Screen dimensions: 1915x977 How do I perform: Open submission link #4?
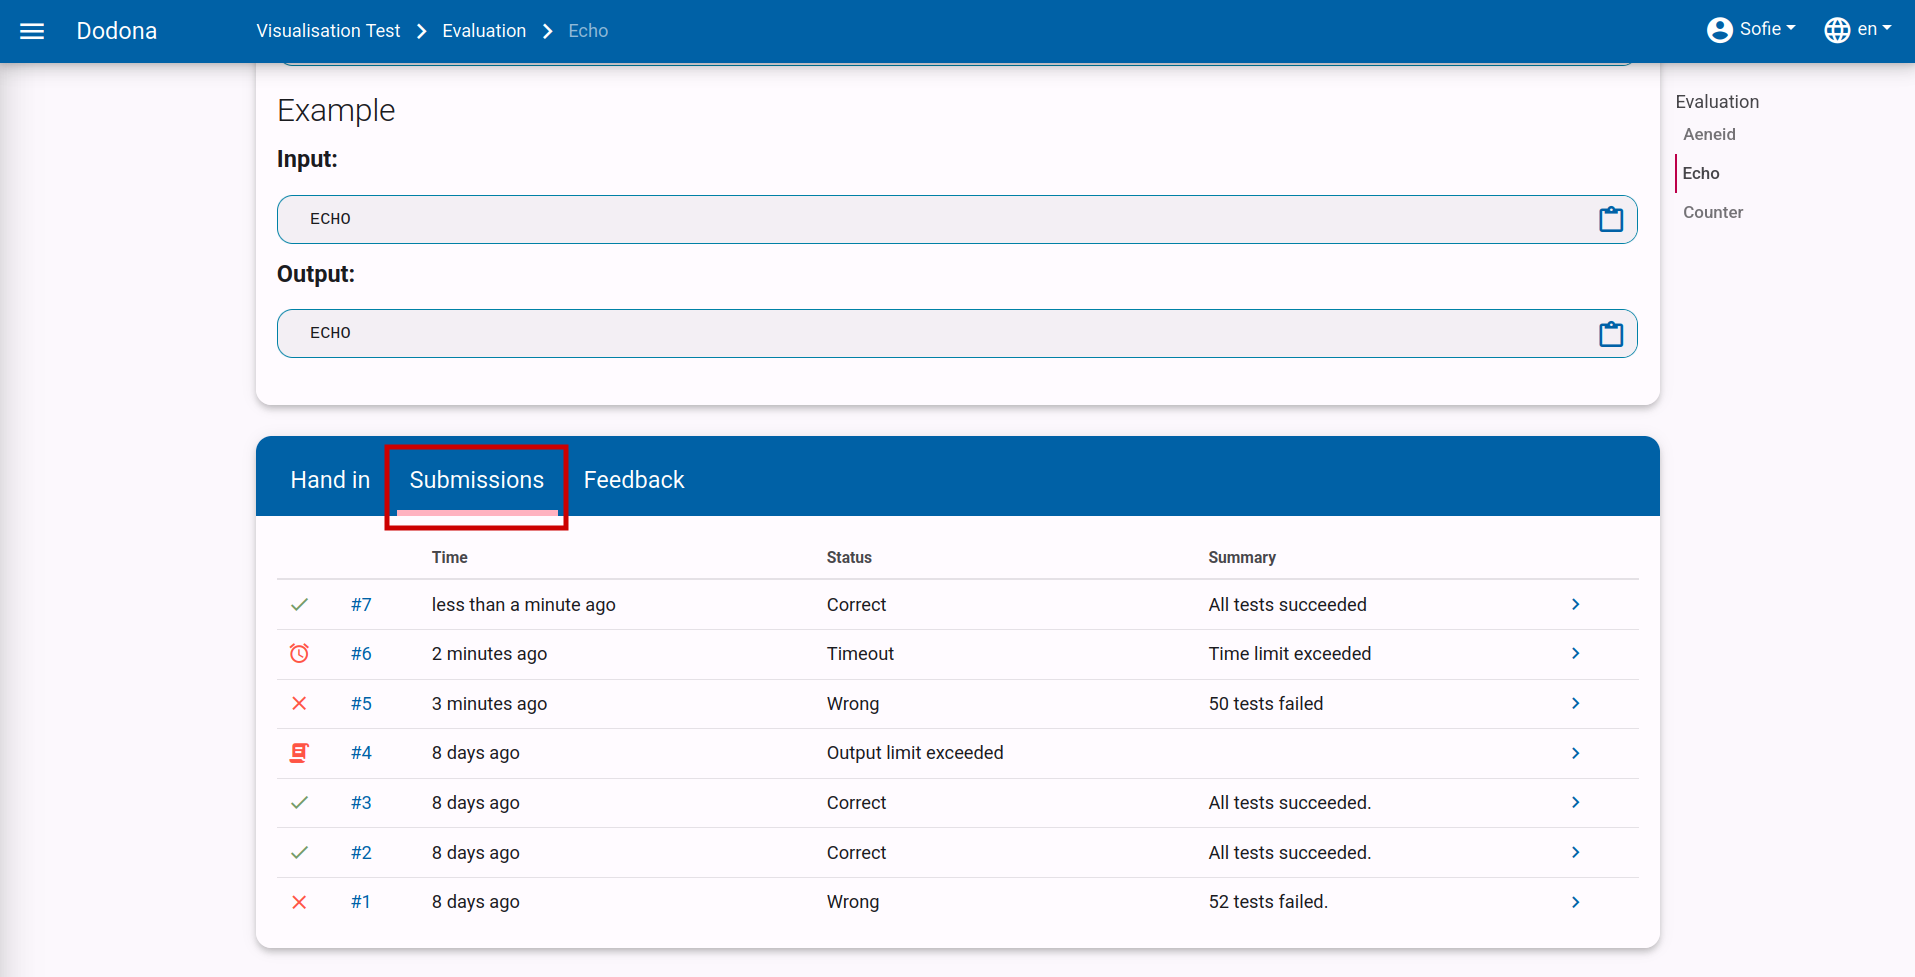(x=361, y=753)
